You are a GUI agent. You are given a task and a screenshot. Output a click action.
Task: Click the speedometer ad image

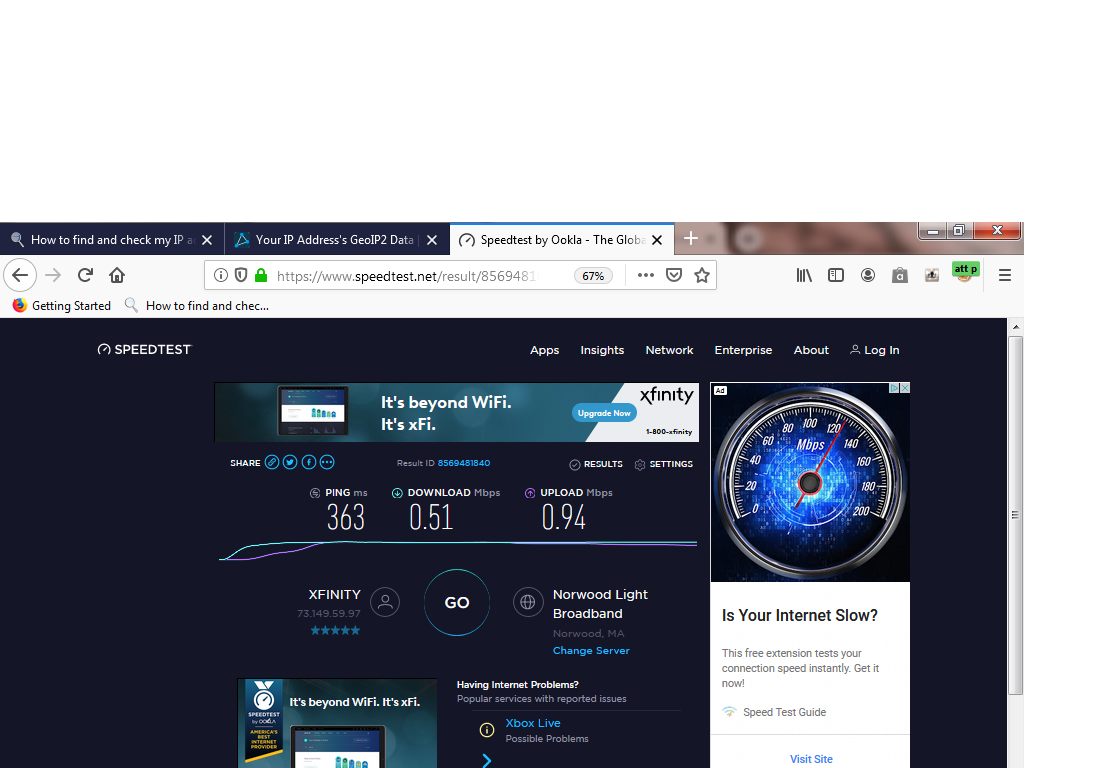click(810, 482)
